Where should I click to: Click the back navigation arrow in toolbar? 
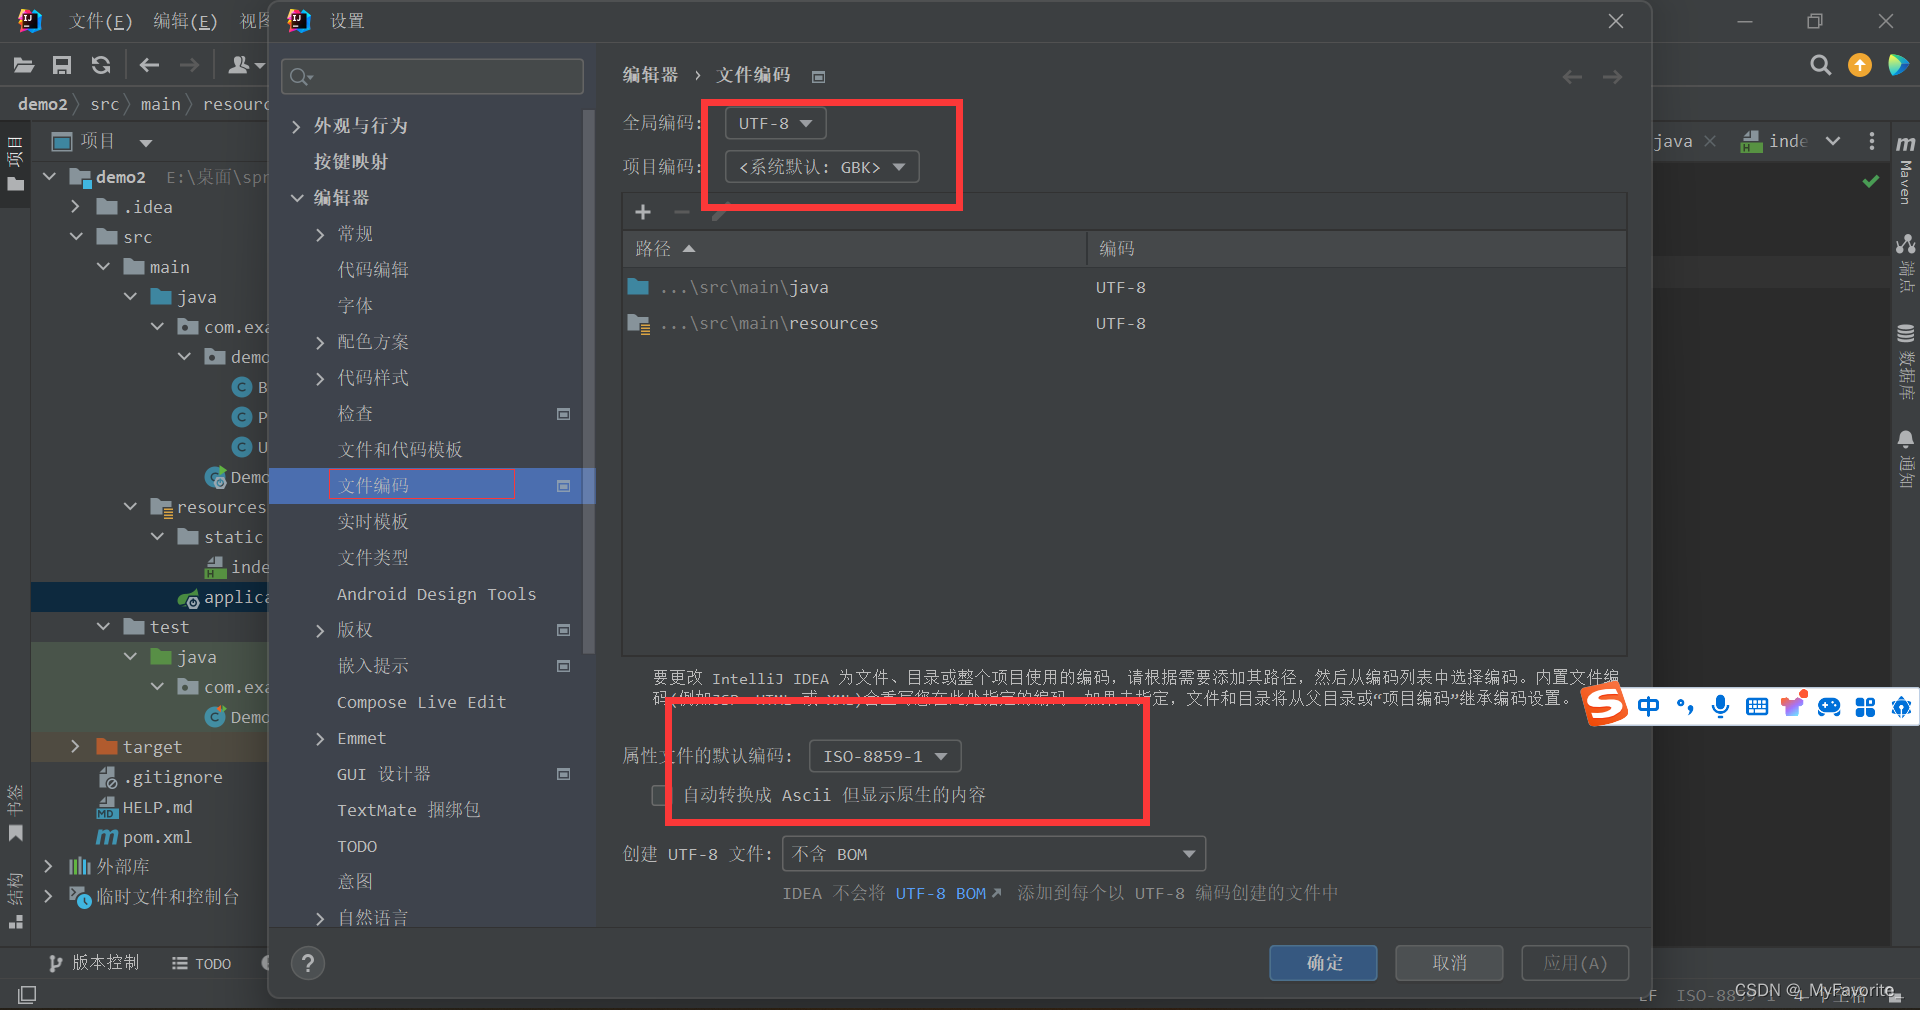149,65
